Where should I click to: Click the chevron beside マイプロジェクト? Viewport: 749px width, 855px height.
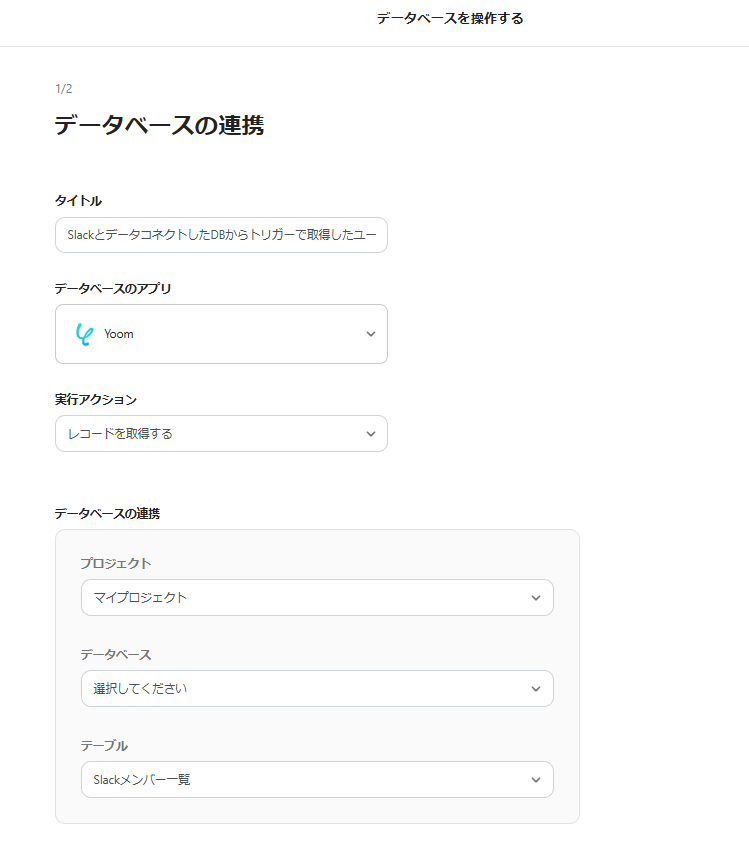click(x=536, y=598)
